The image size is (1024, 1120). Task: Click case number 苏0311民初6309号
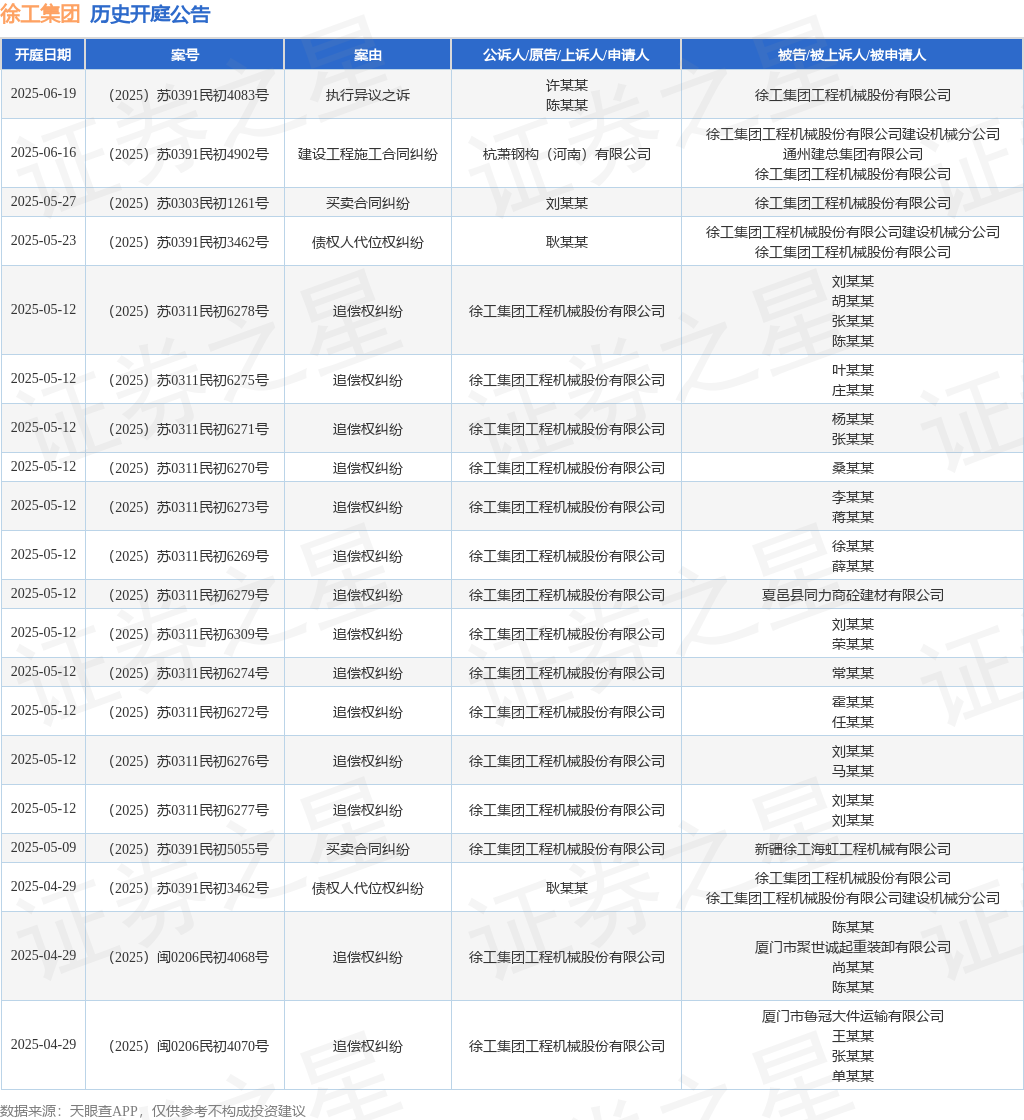tap(189, 634)
